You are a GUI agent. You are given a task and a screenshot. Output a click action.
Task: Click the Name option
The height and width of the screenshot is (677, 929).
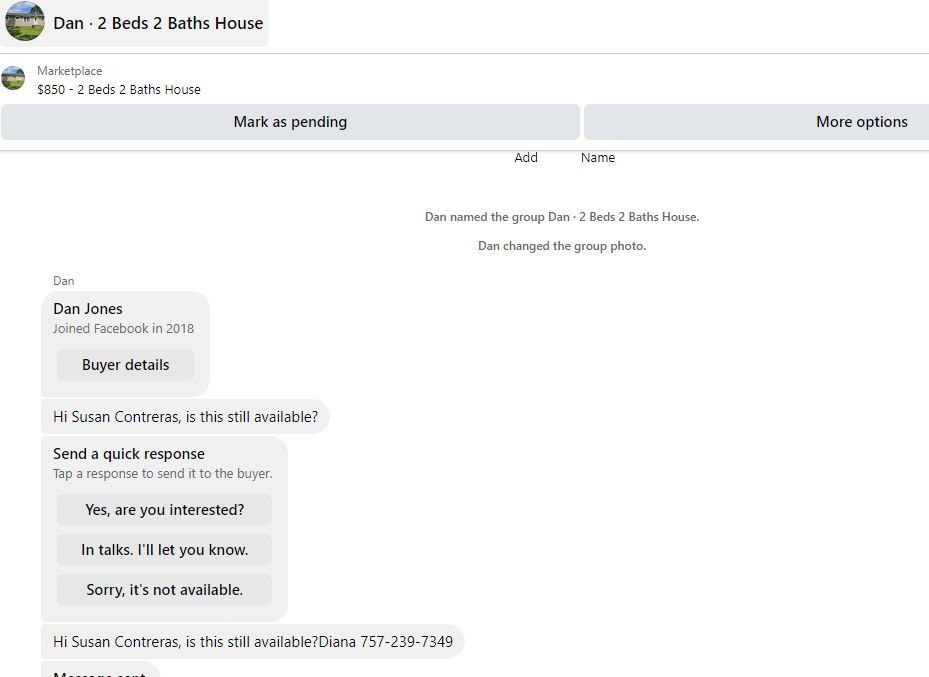point(598,158)
